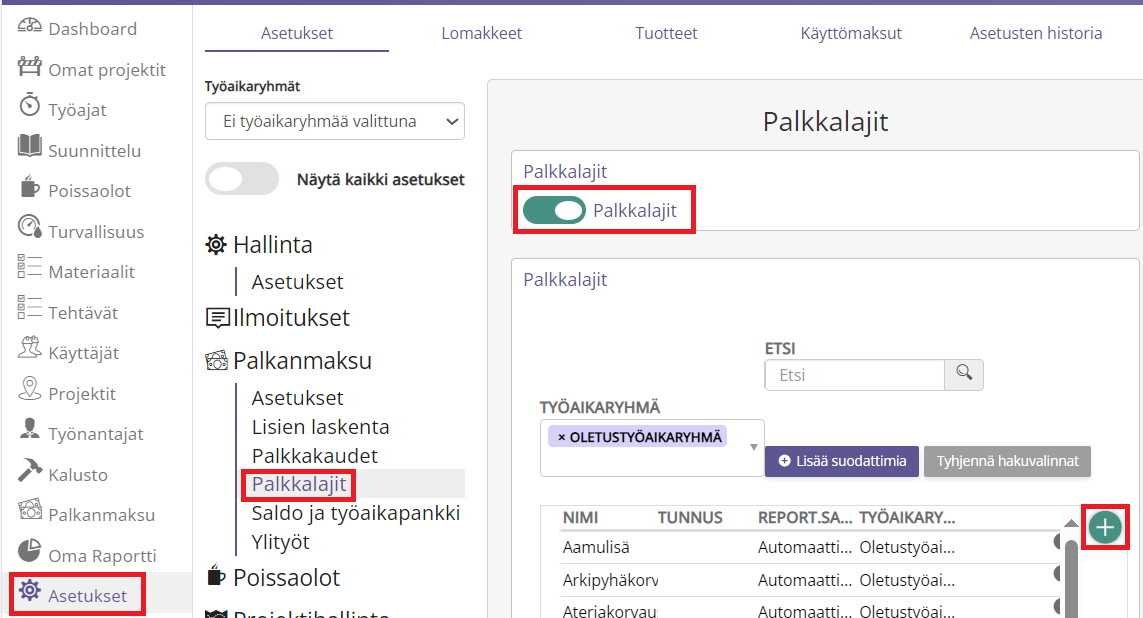Viewport: 1143px width, 618px height.
Task: Open Lisien laskenta settings
Action: tap(321, 427)
